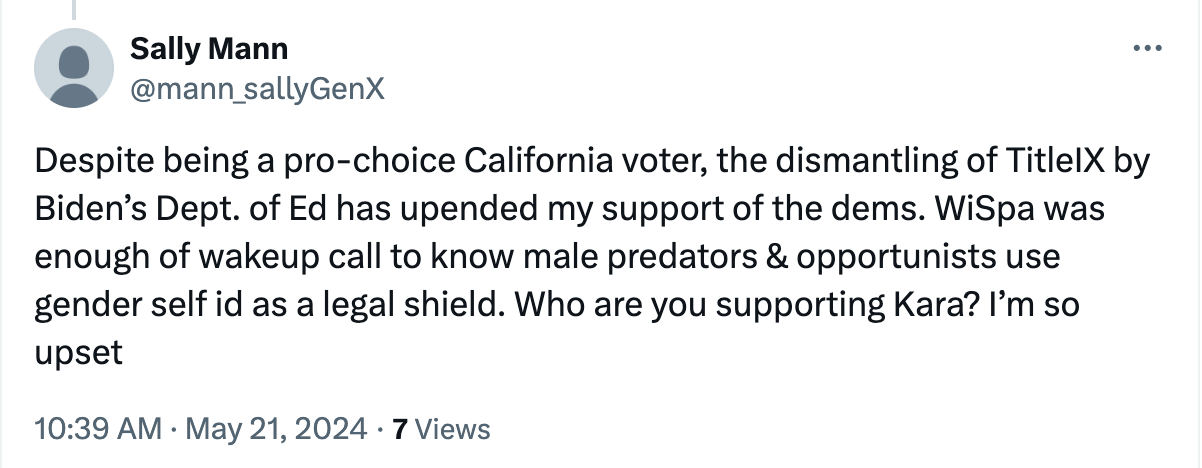The width and height of the screenshot is (1202, 468).
Task: Open the 10:39 AM timestamp link
Action: click(97, 429)
